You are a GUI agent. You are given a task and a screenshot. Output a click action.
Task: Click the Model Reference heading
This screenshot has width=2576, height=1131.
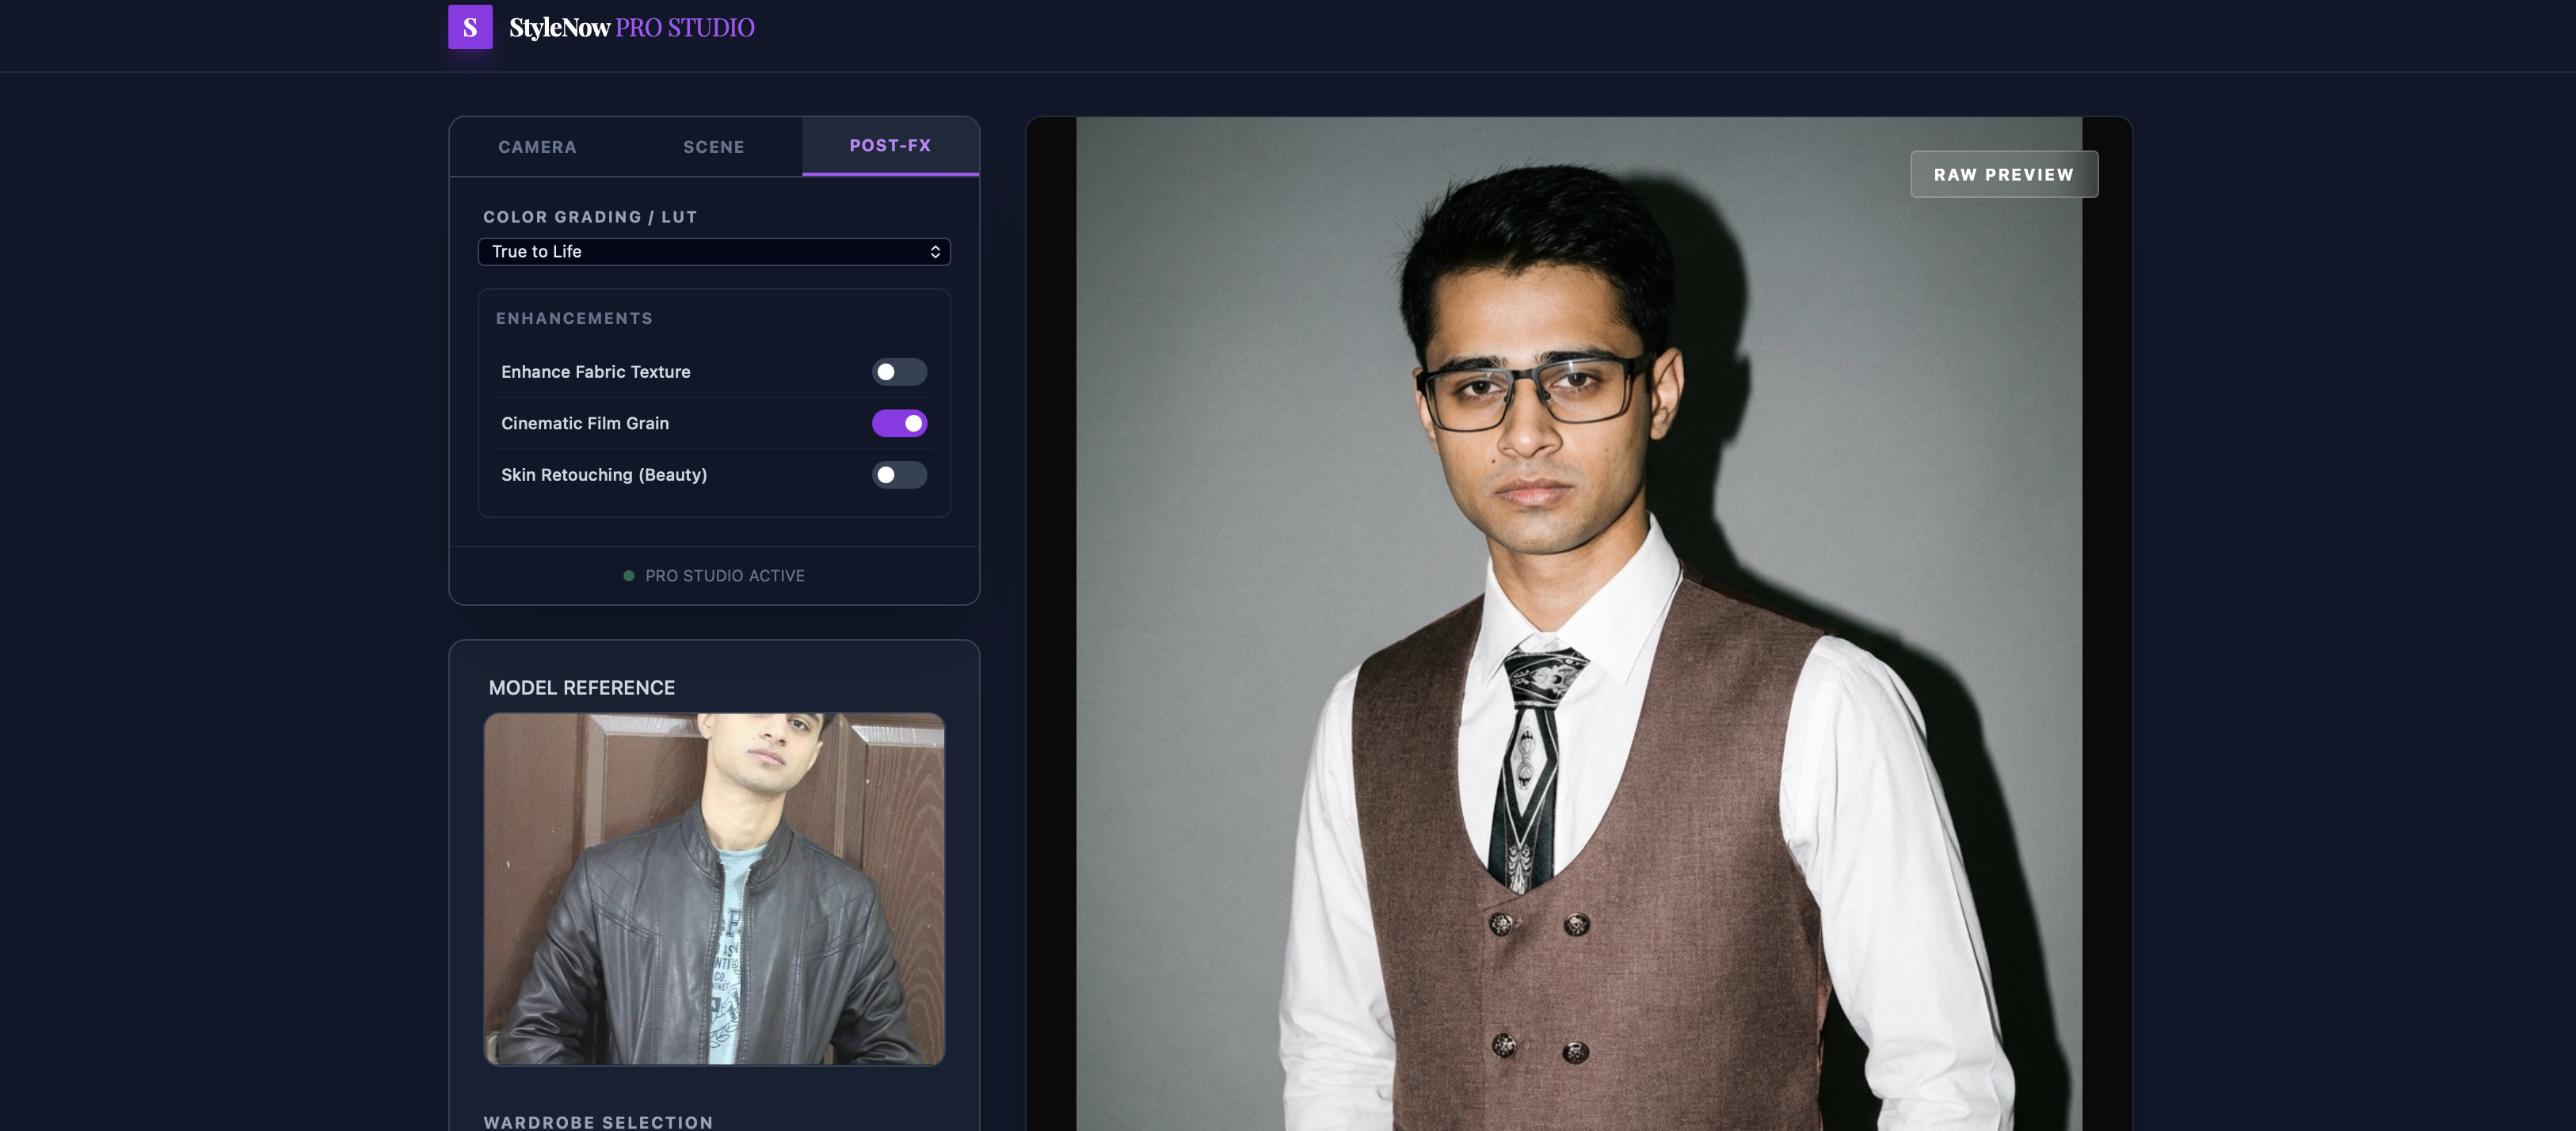(x=581, y=688)
